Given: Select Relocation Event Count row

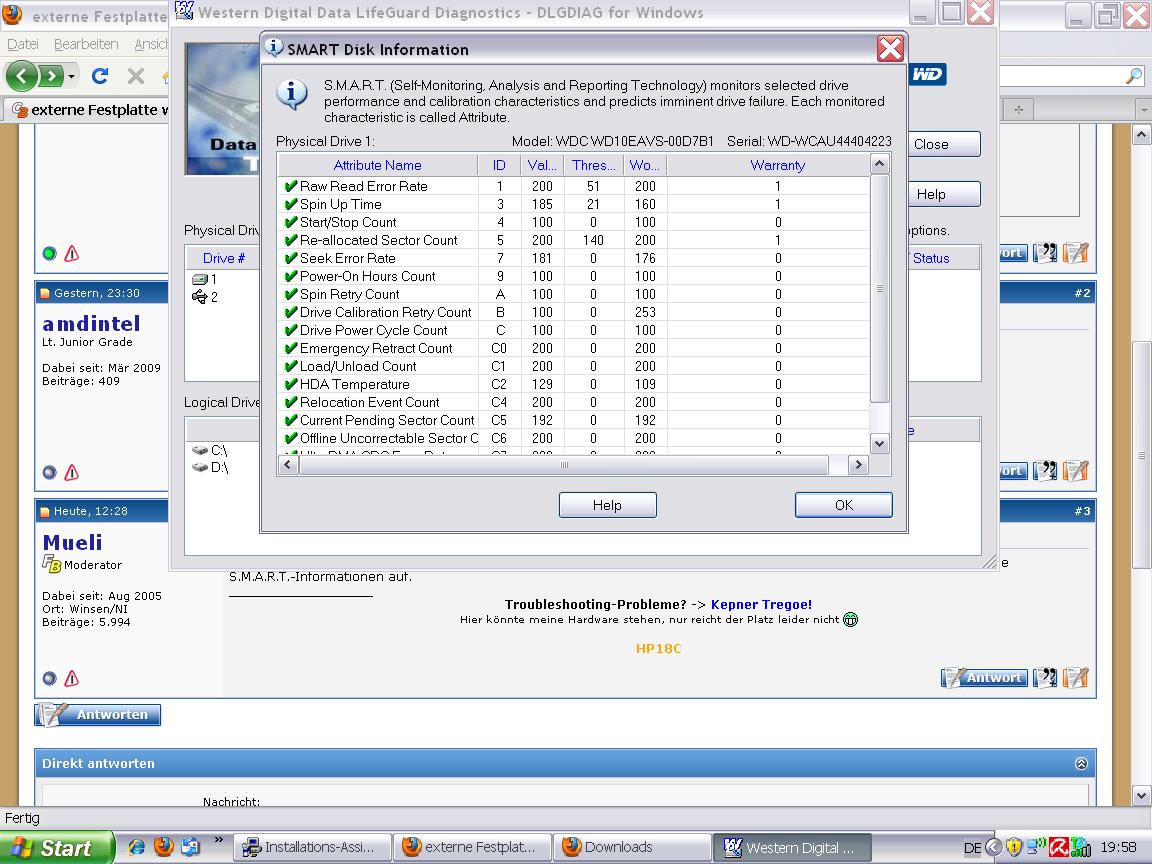Looking at the screenshot, I should pyautogui.click(x=573, y=402).
